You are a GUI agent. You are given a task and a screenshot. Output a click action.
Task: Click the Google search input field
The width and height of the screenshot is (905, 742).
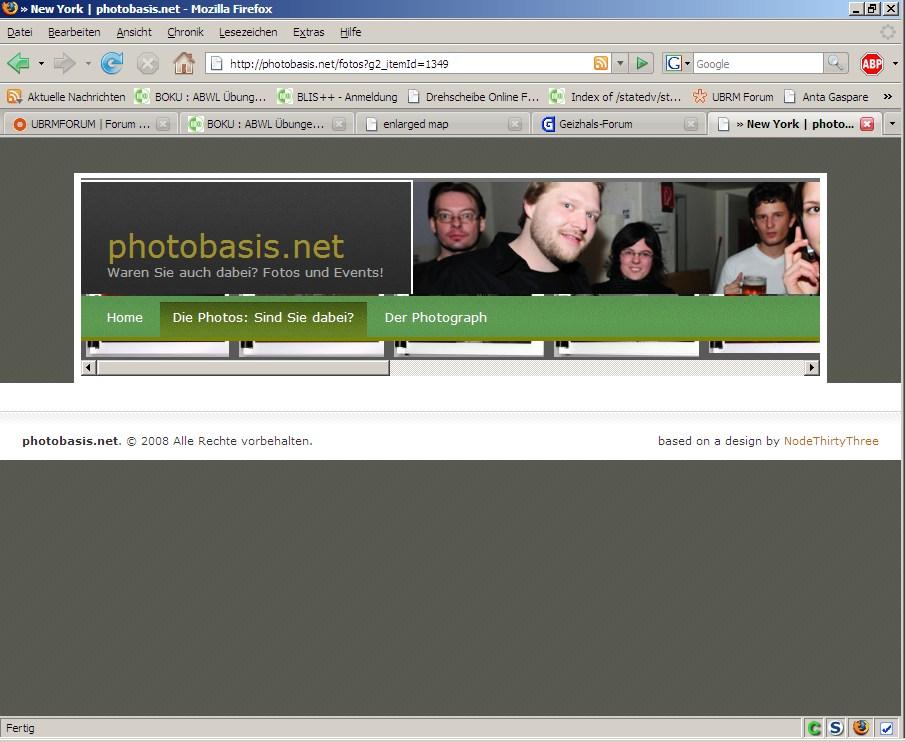tap(758, 63)
